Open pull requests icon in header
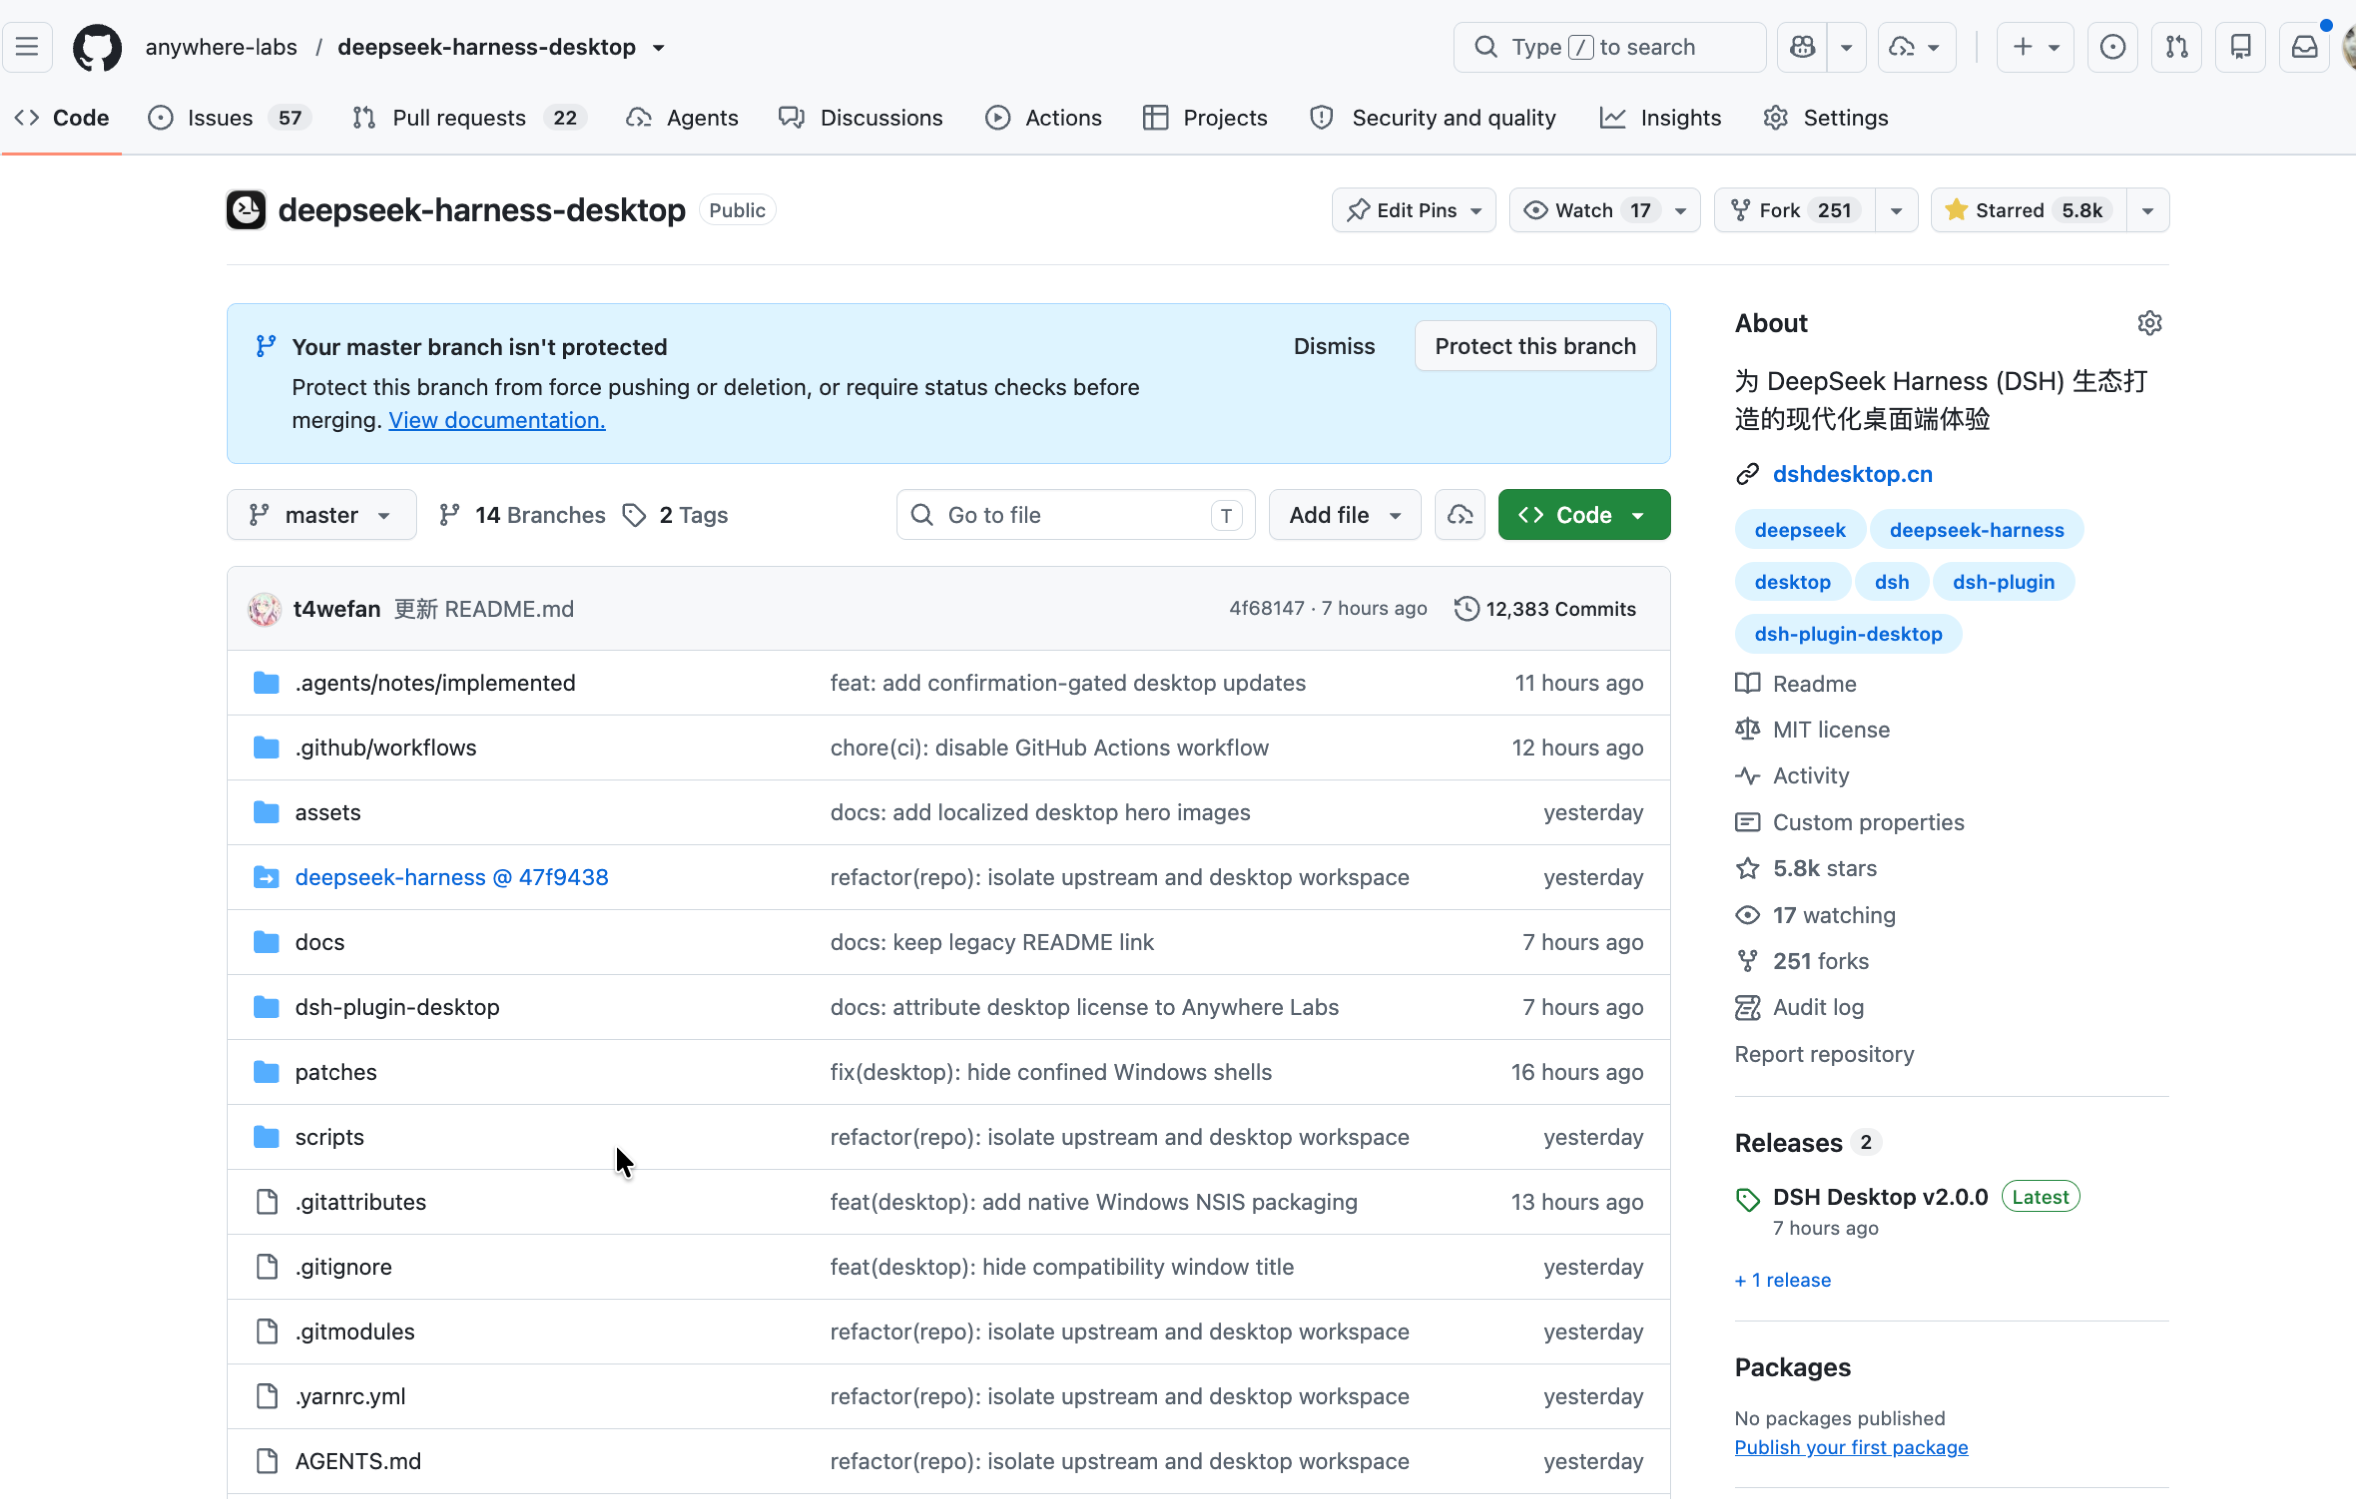 click(x=2177, y=47)
